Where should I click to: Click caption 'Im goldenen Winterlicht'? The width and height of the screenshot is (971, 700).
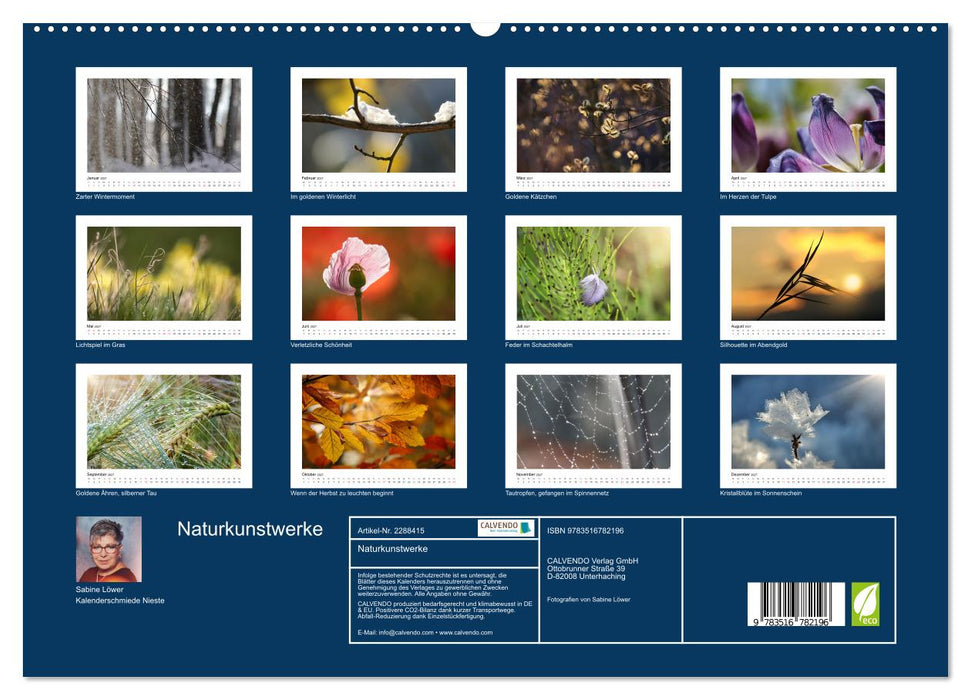click(323, 196)
